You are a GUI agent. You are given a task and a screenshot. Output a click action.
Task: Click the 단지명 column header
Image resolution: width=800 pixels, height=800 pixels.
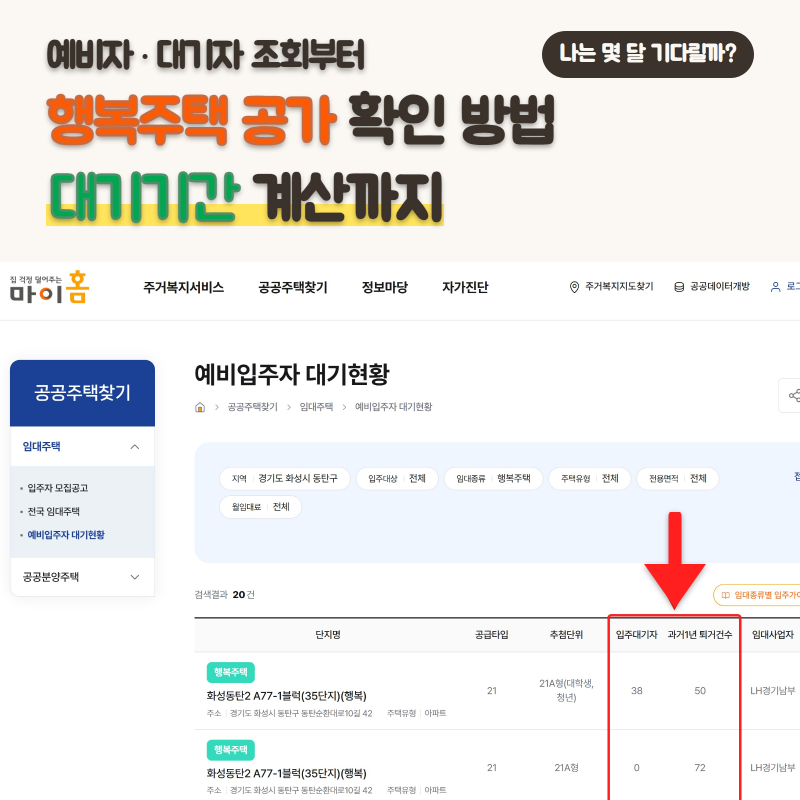pyautogui.click(x=328, y=635)
